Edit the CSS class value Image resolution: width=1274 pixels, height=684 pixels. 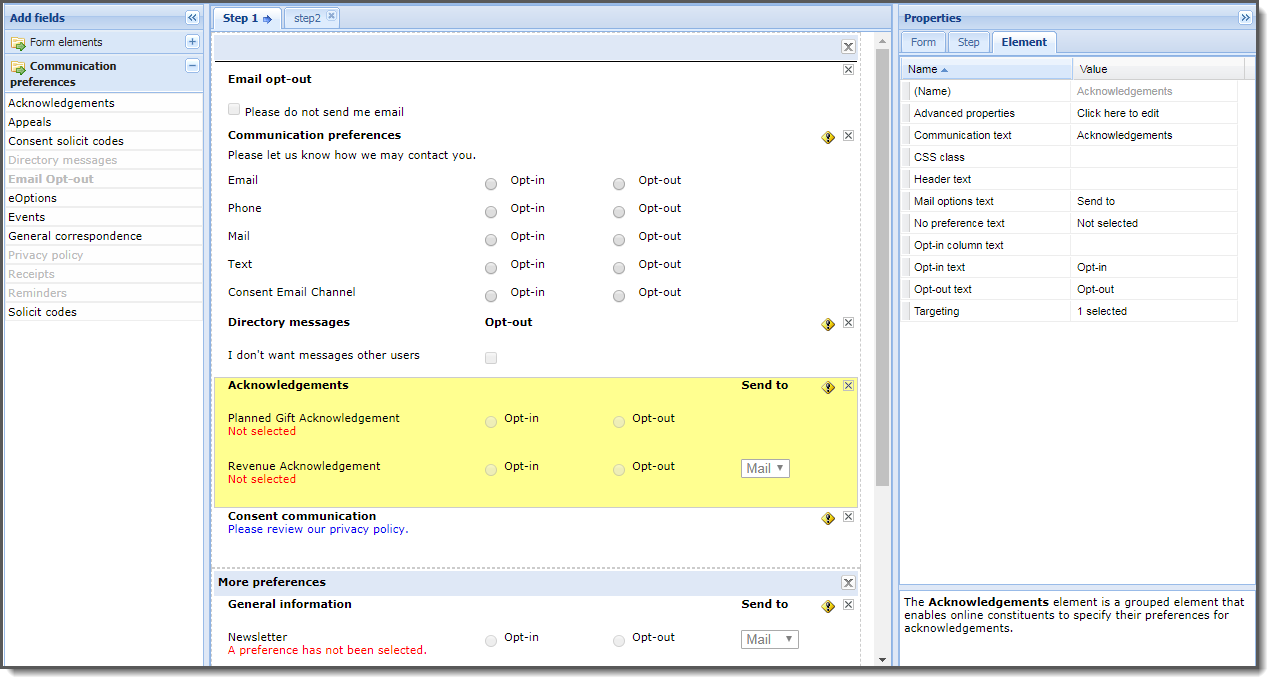pyautogui.click(x=1154, y=157)
